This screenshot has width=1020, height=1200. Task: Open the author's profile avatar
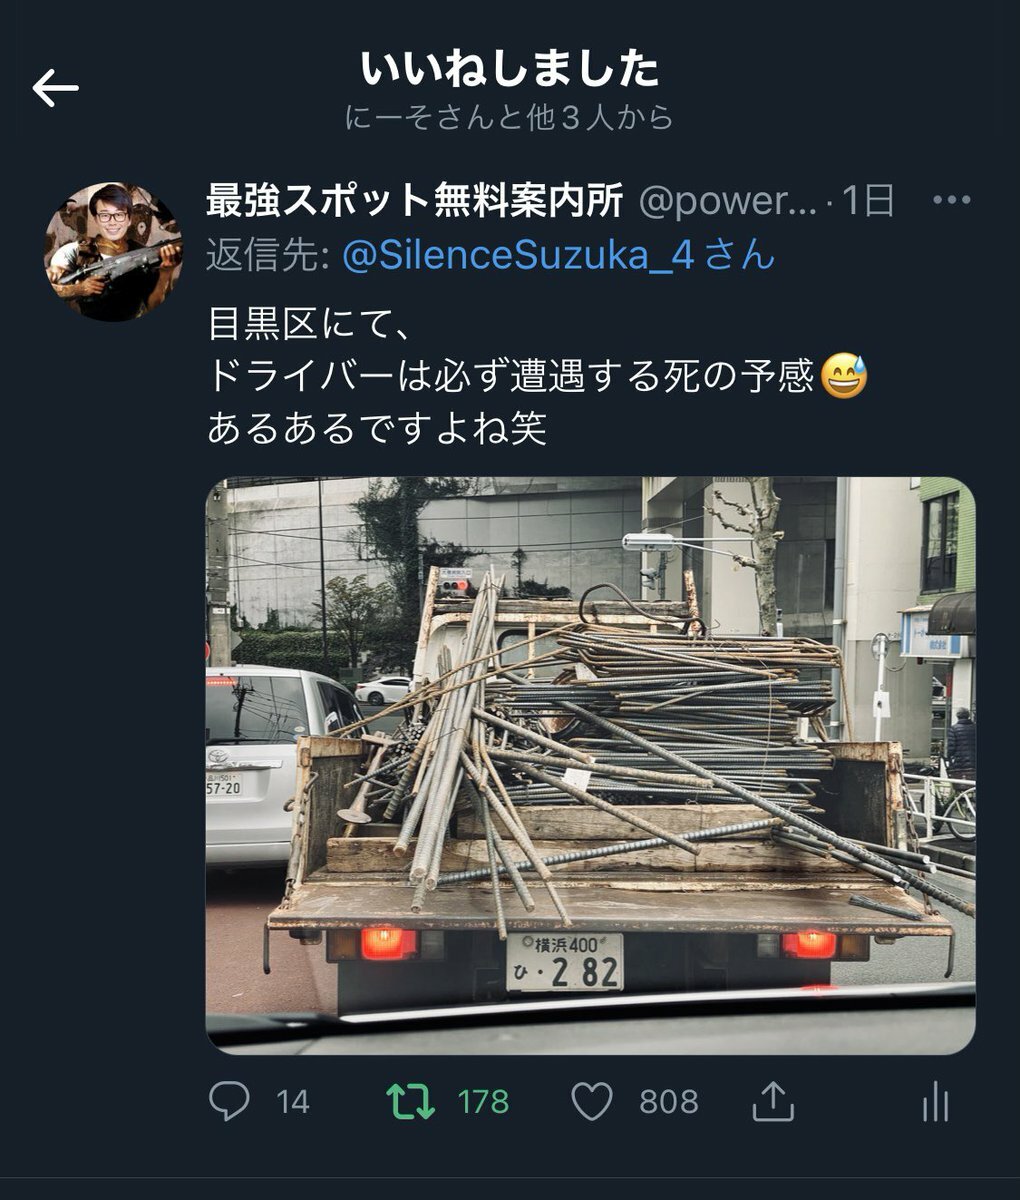pyautogui.click(x=114, y=252)
